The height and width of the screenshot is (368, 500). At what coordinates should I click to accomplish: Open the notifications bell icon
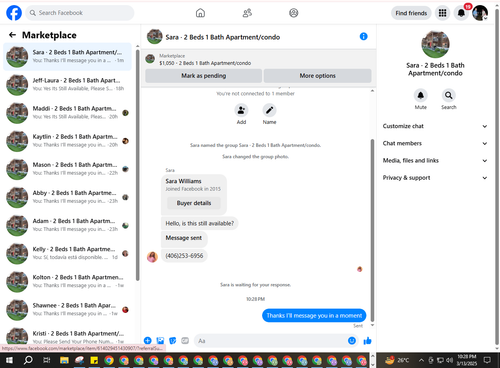pyautogui.click(x=461, y=13)
